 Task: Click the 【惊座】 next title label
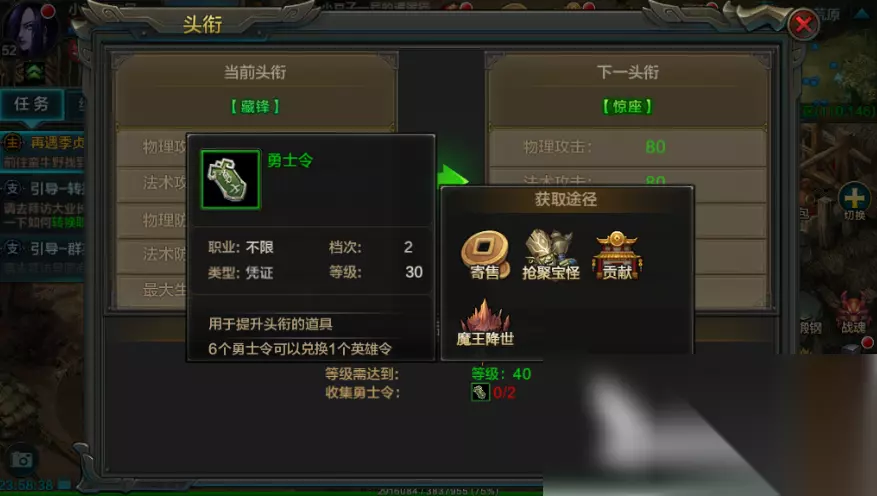[627, 107]
